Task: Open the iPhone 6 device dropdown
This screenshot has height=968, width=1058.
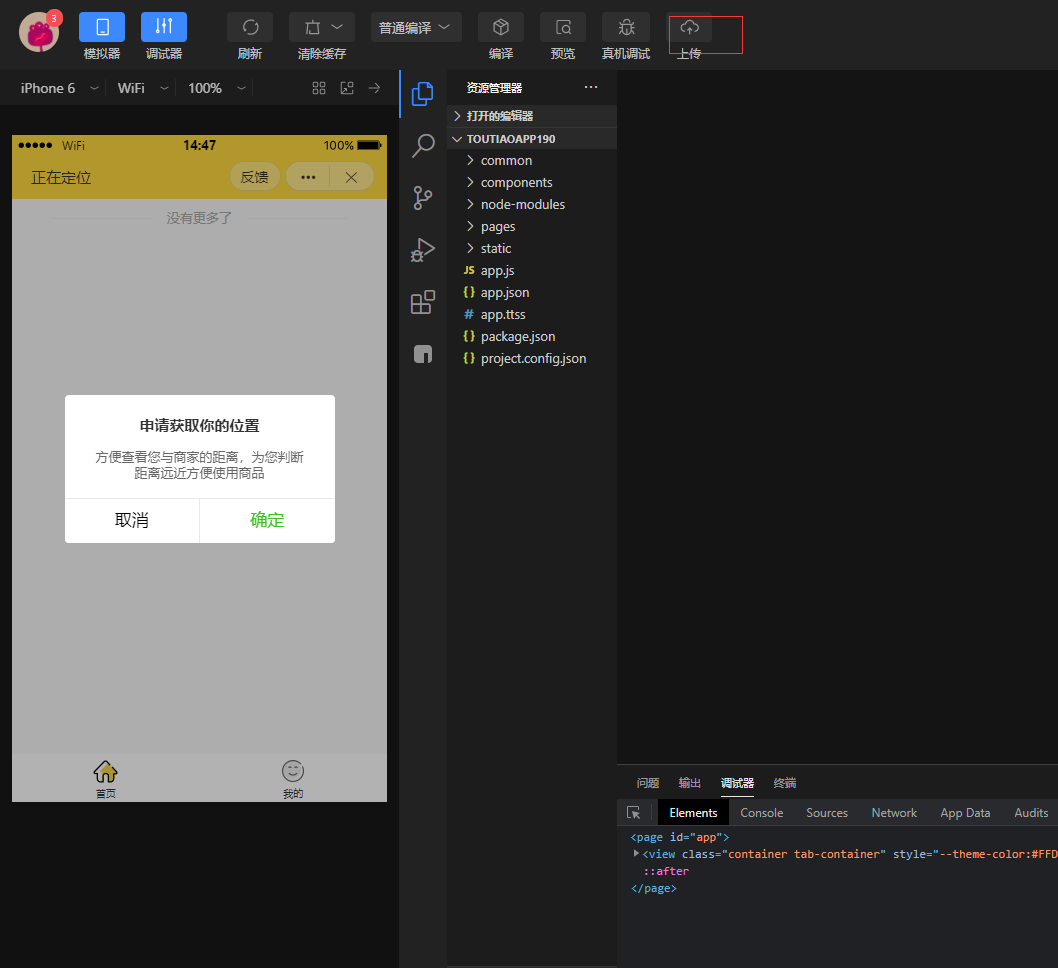Action: click(59, 88)
